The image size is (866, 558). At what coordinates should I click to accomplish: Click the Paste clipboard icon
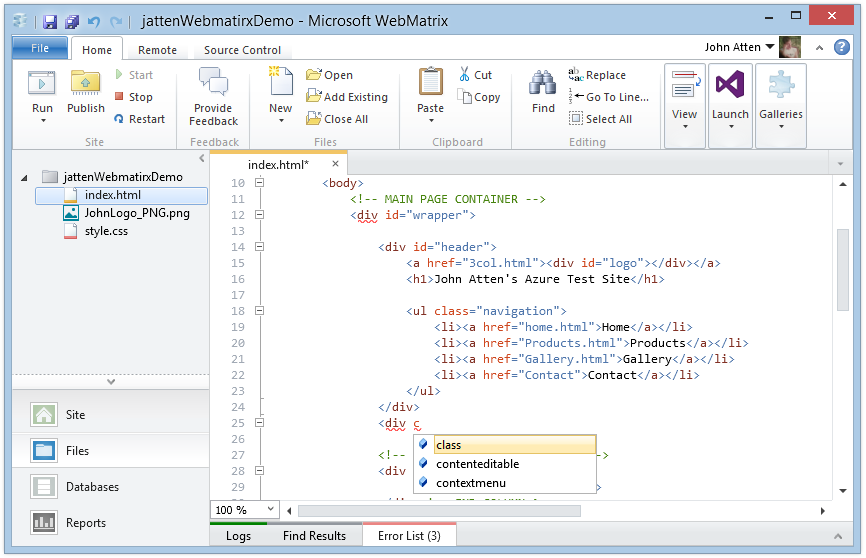[430, 83]
